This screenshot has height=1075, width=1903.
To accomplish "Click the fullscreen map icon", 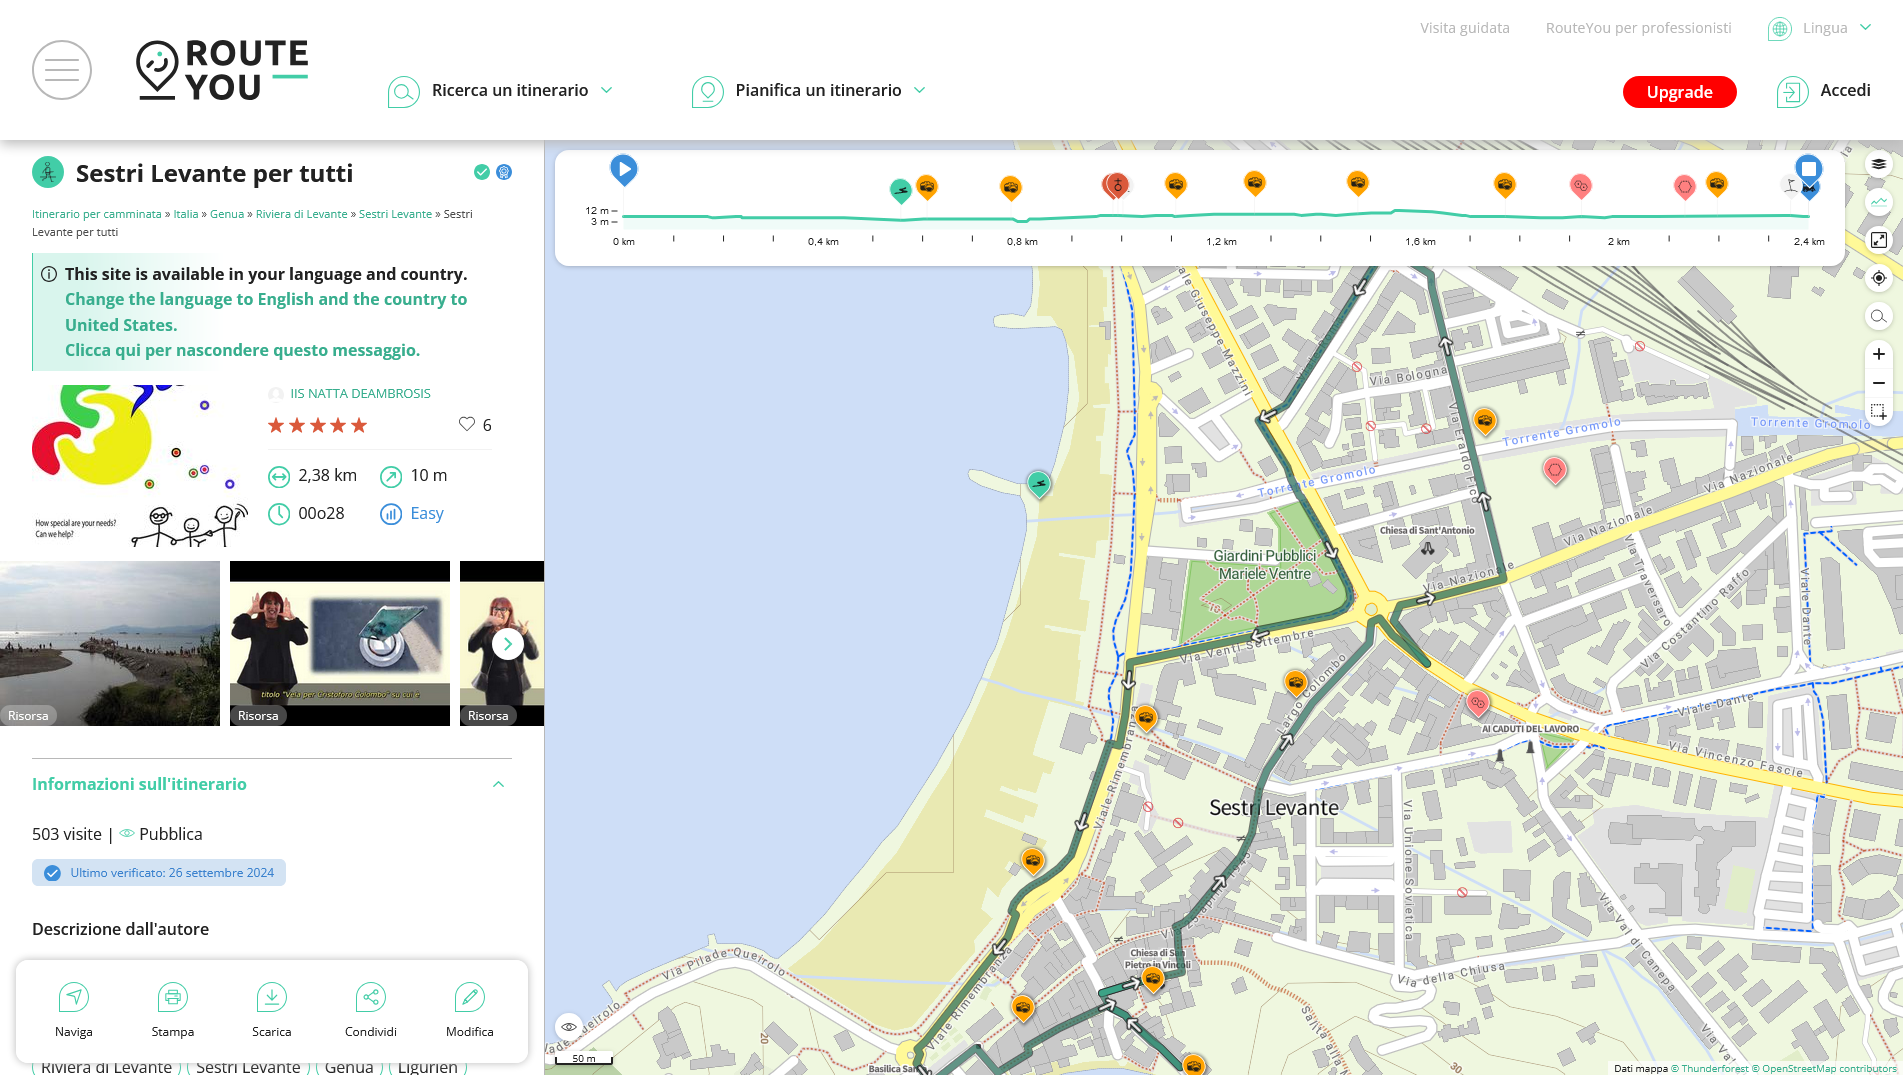I will click(x=1879, y=240).
